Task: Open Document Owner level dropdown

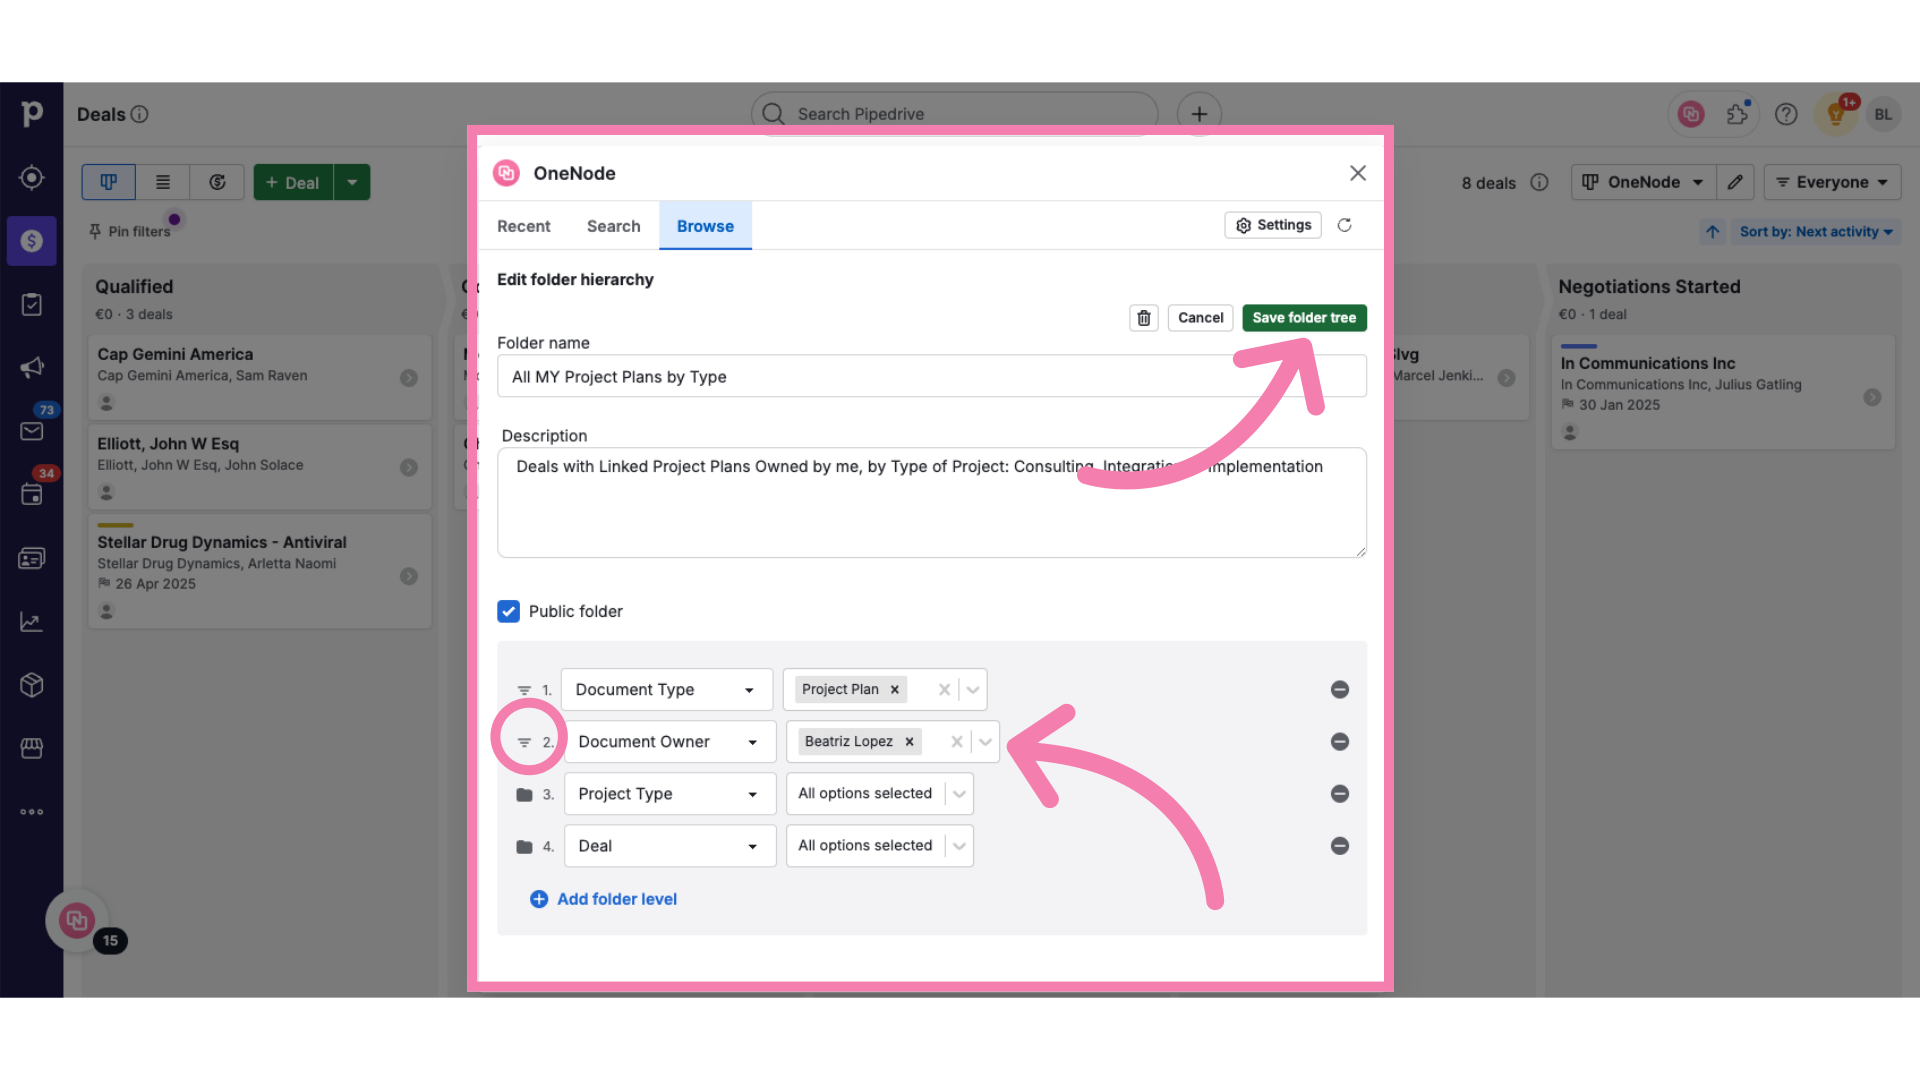Action: pyautogui.click(x=670, y=742)
